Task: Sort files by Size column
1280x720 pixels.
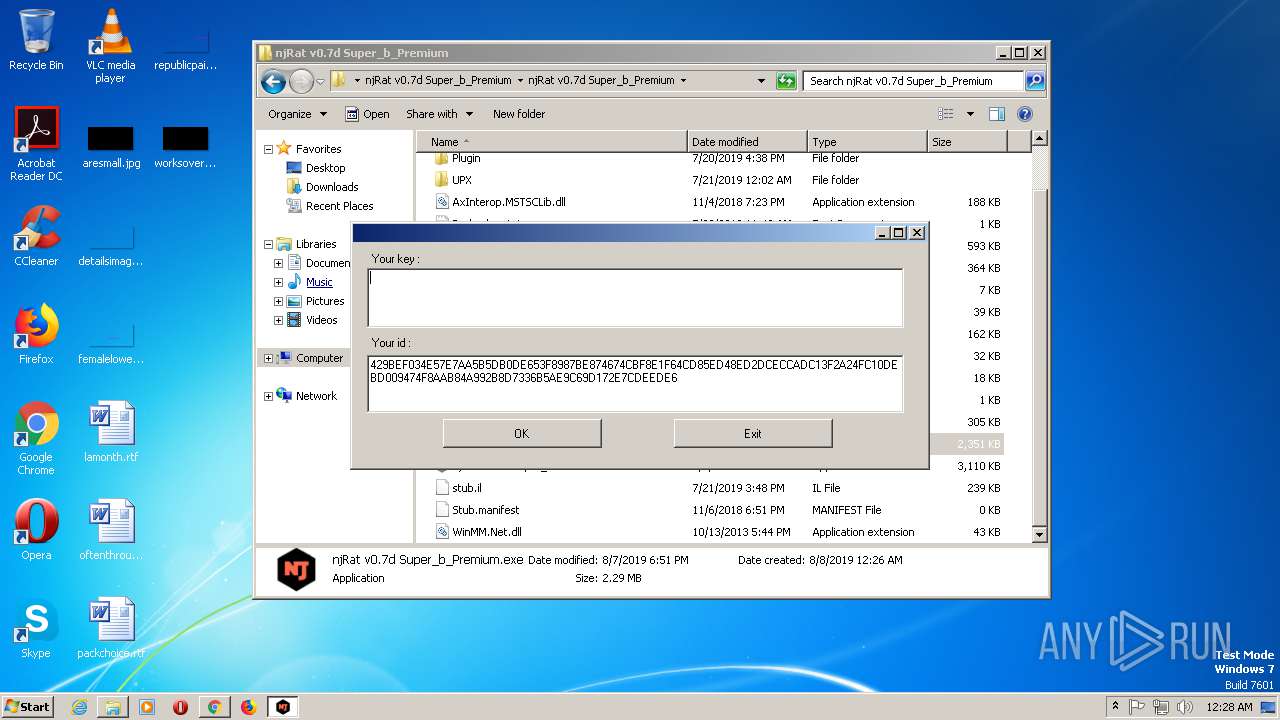Action: point(967,142)
